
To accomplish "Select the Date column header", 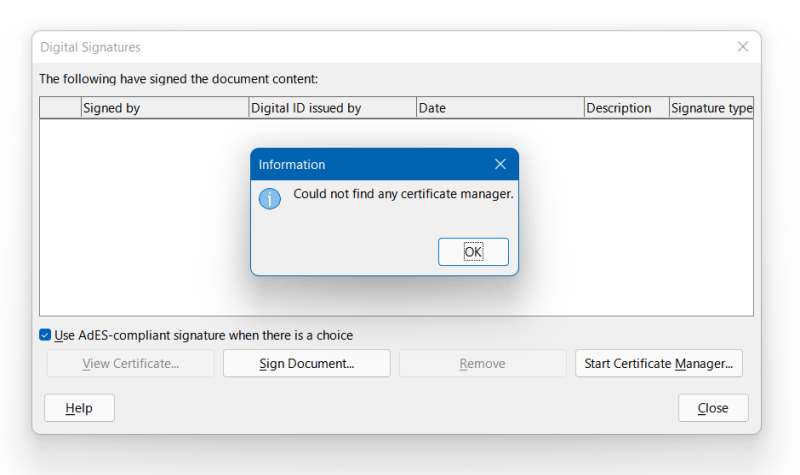I will pyautogui.click(x=499, y=108).
